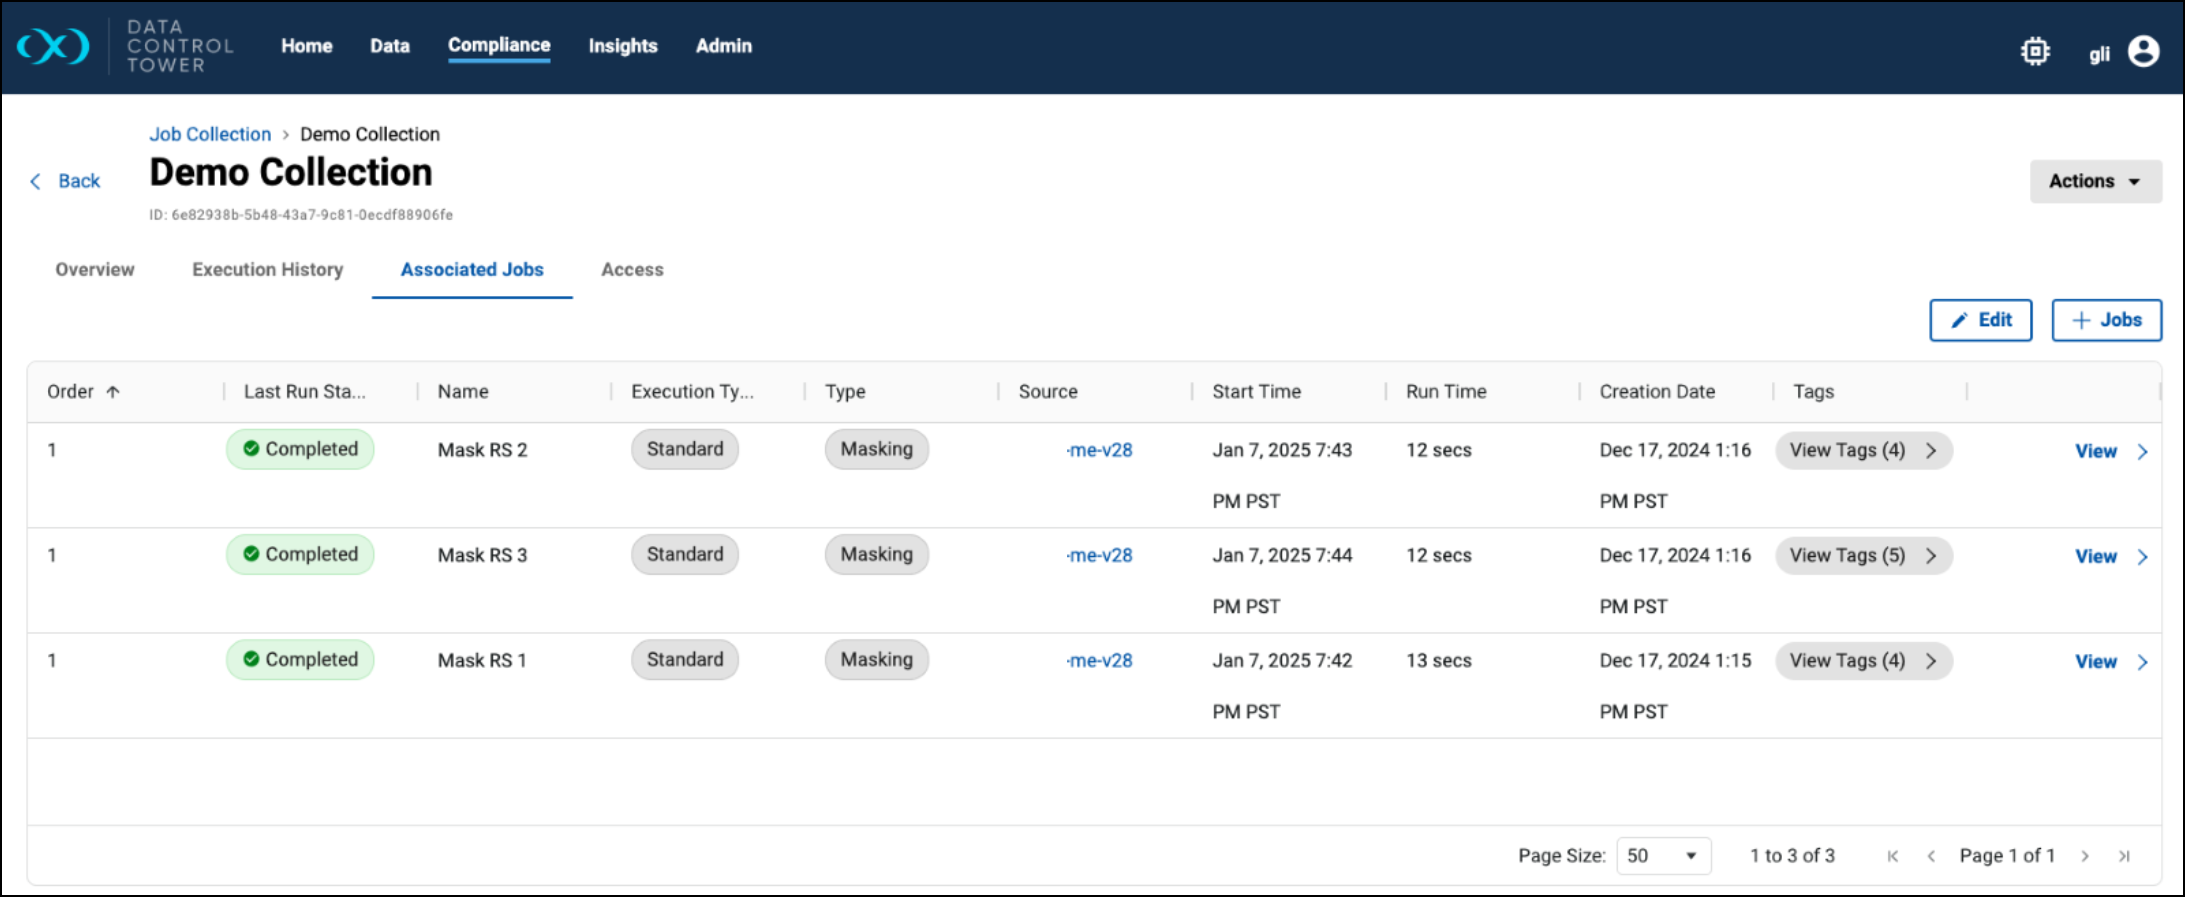Toggle sort arrow on Order column

113,392
